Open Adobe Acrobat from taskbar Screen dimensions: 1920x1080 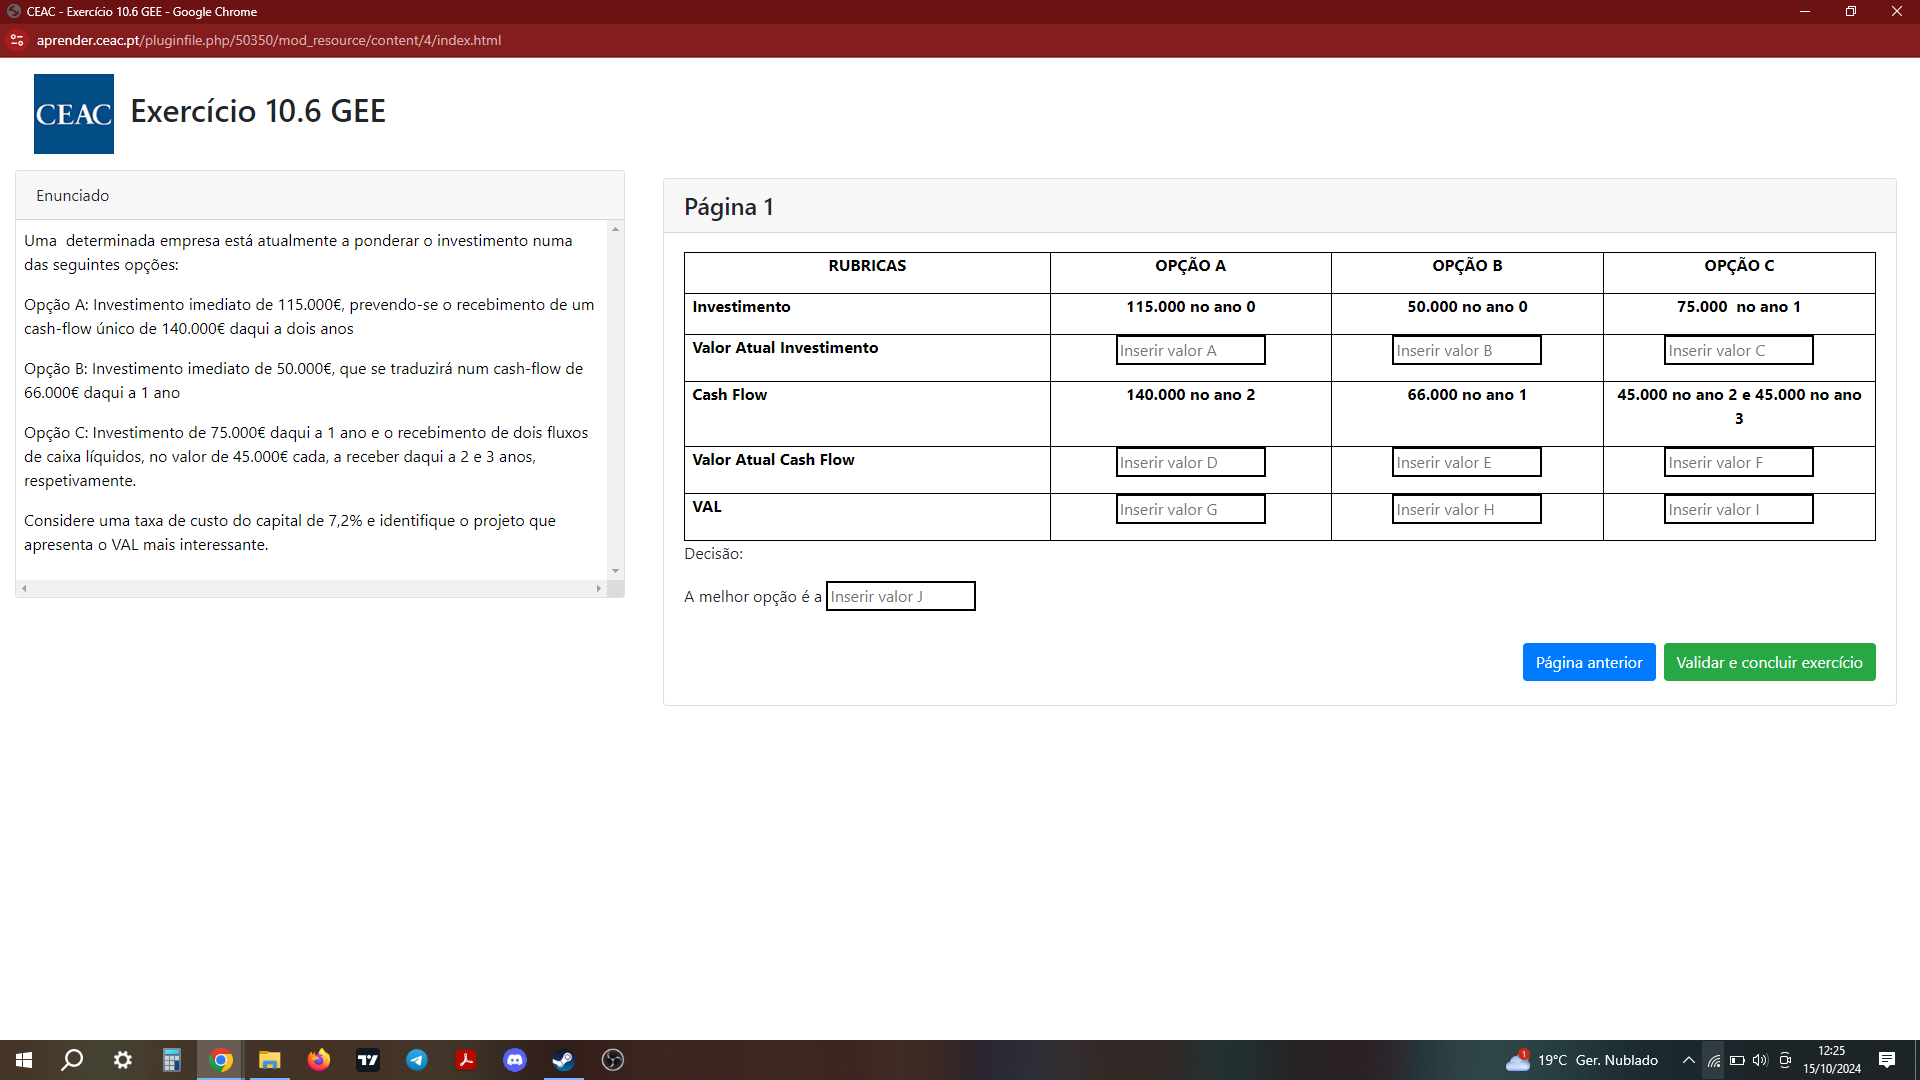466,1060
